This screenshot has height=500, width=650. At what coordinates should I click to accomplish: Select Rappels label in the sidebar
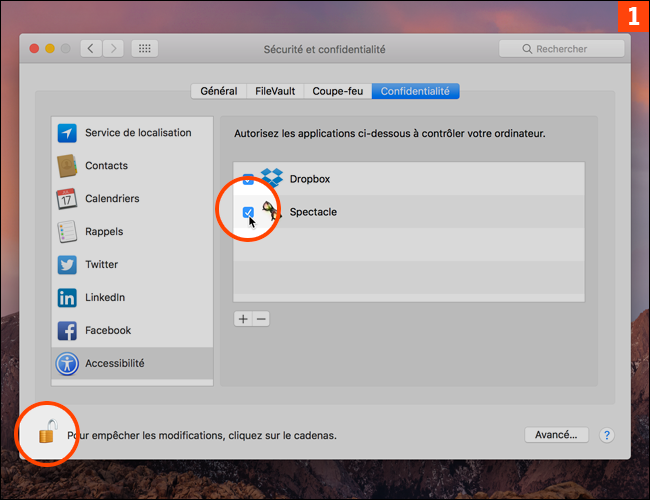(x=104, y=231)
